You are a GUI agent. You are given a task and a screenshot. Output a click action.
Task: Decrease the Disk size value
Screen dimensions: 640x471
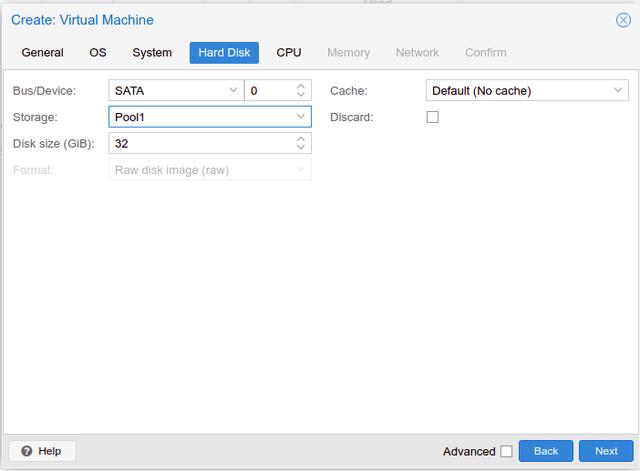301,147
